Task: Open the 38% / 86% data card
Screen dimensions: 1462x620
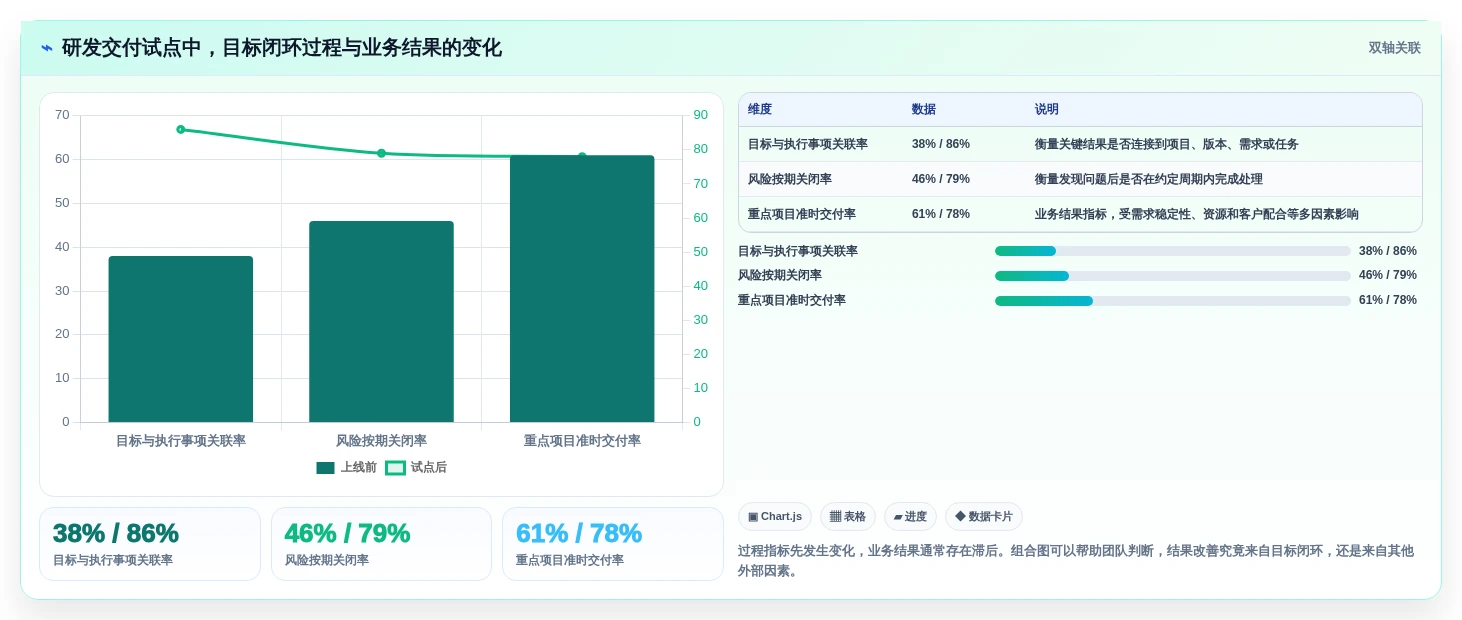Action: 150,544
